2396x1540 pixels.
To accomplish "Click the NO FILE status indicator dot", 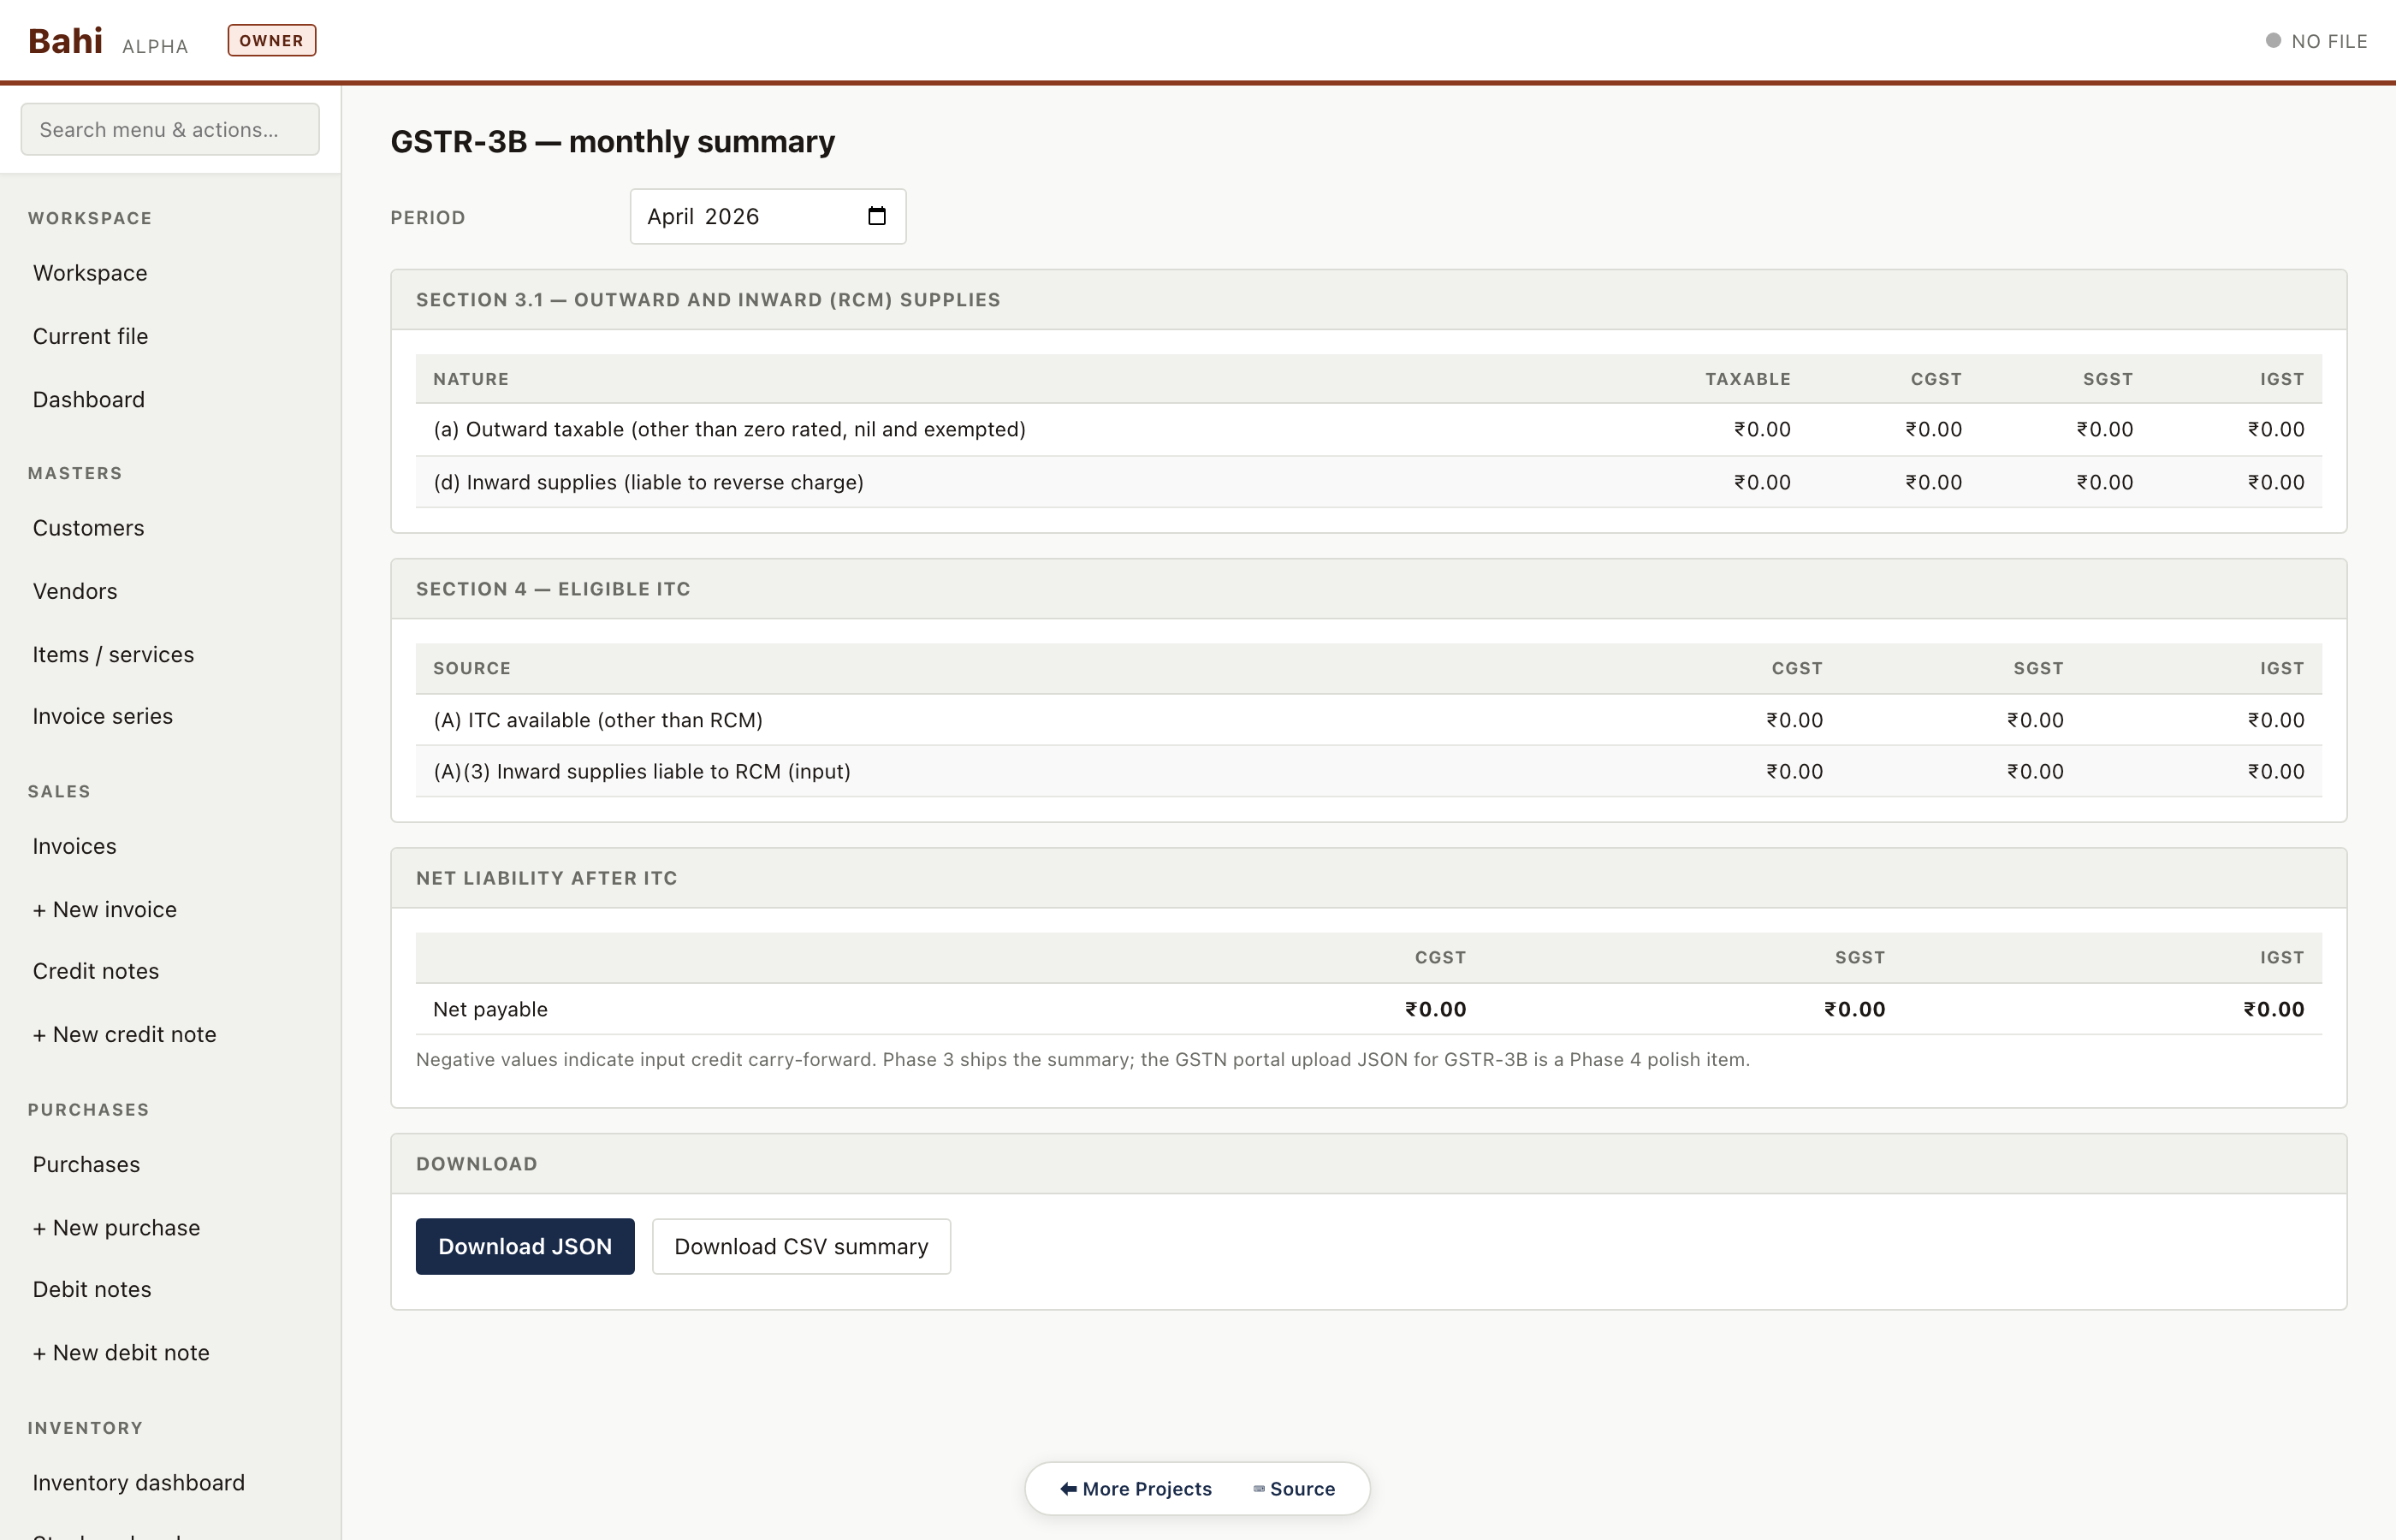I will coord(2272,41).
